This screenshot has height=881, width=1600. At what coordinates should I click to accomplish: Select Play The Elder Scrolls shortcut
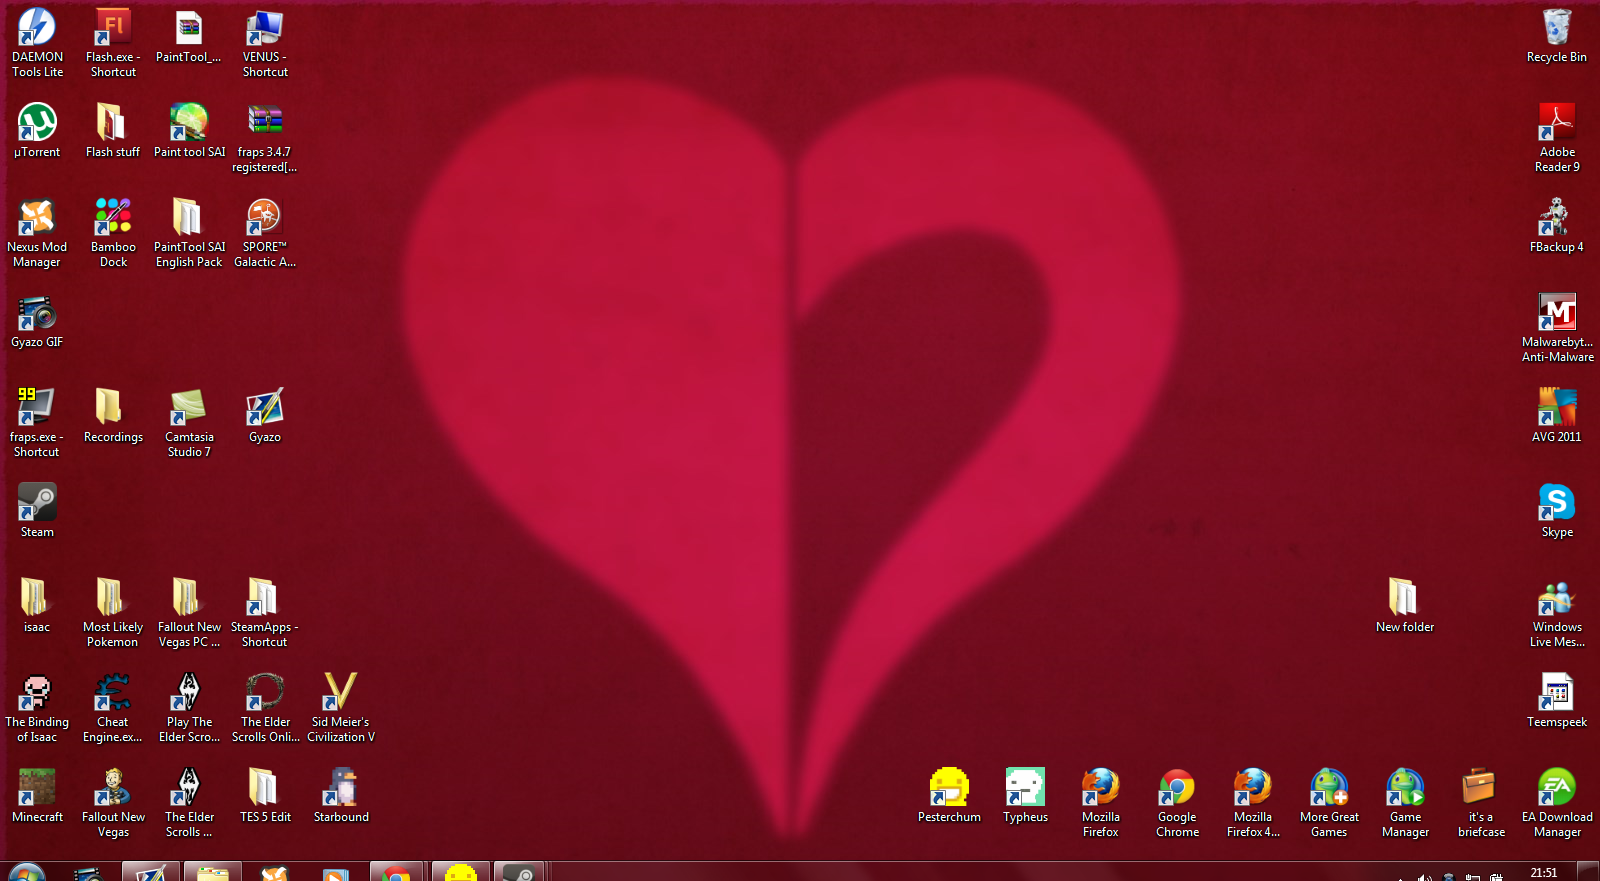click(x=189, y=708)
